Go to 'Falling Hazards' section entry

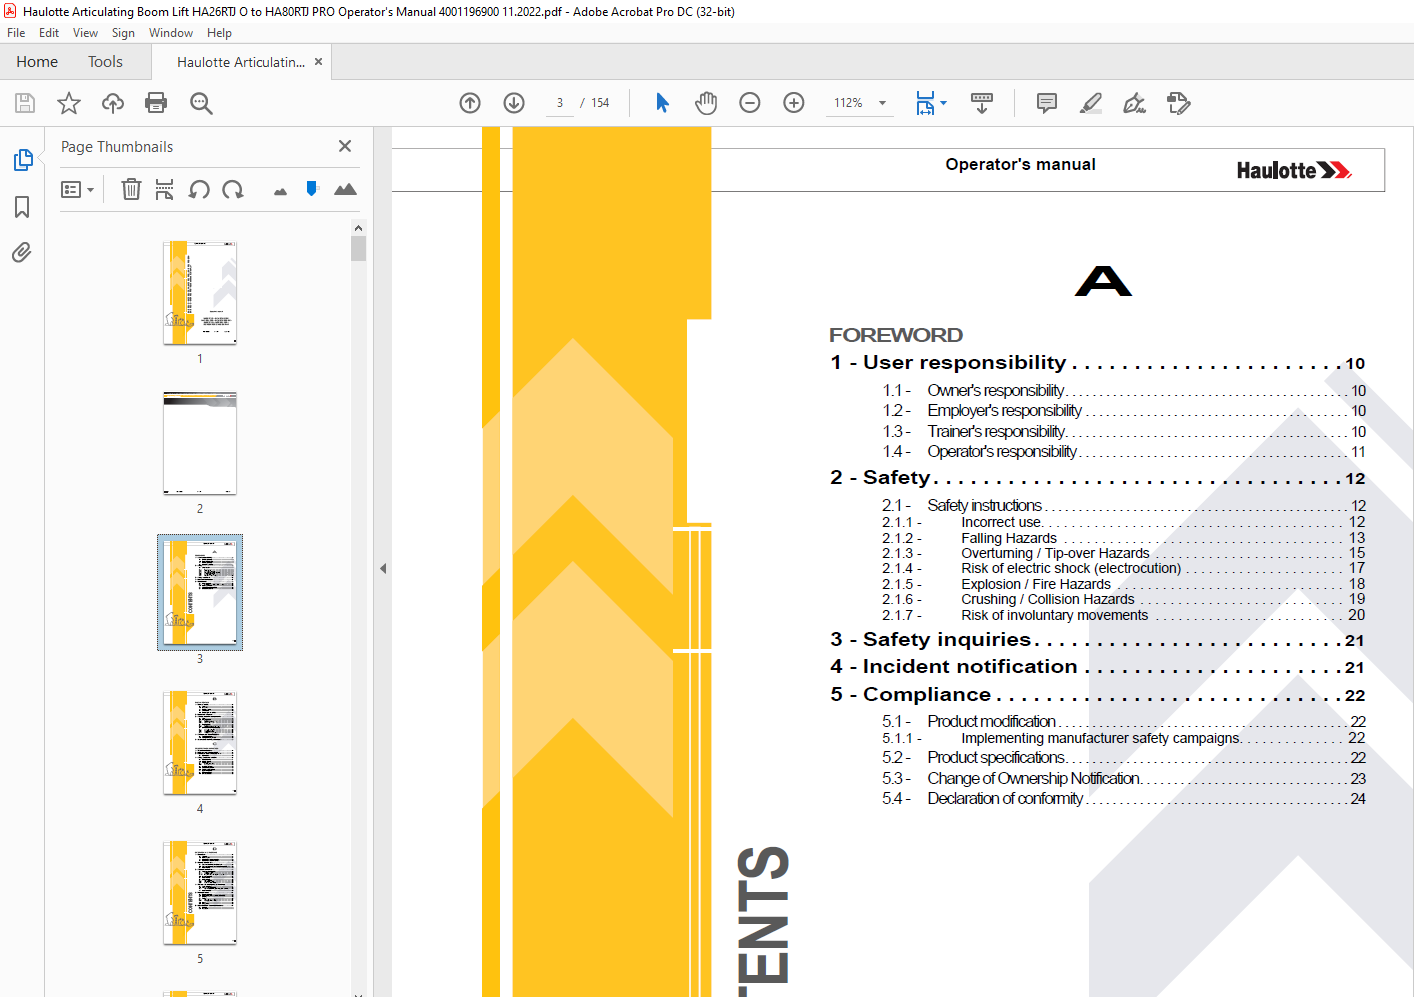(x=1123, y=538)
